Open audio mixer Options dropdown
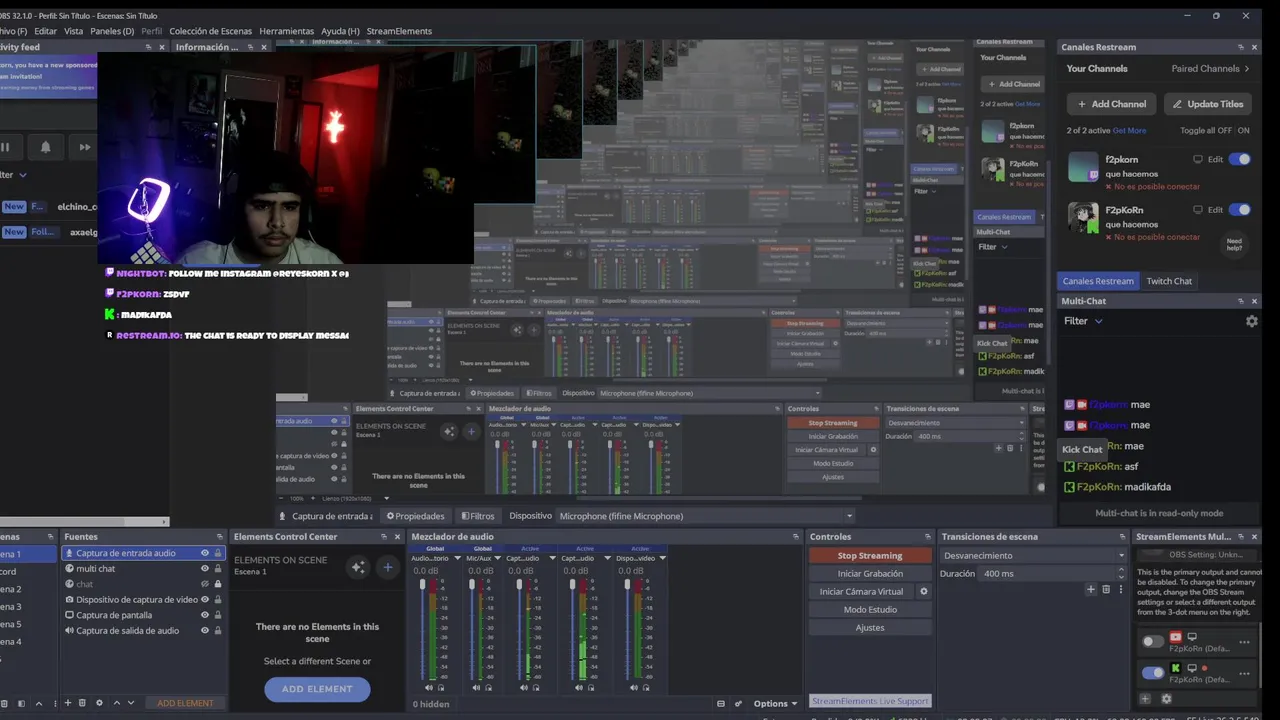Image resolution: width=1280 pixels, height=720 pixels. (775, 703)
